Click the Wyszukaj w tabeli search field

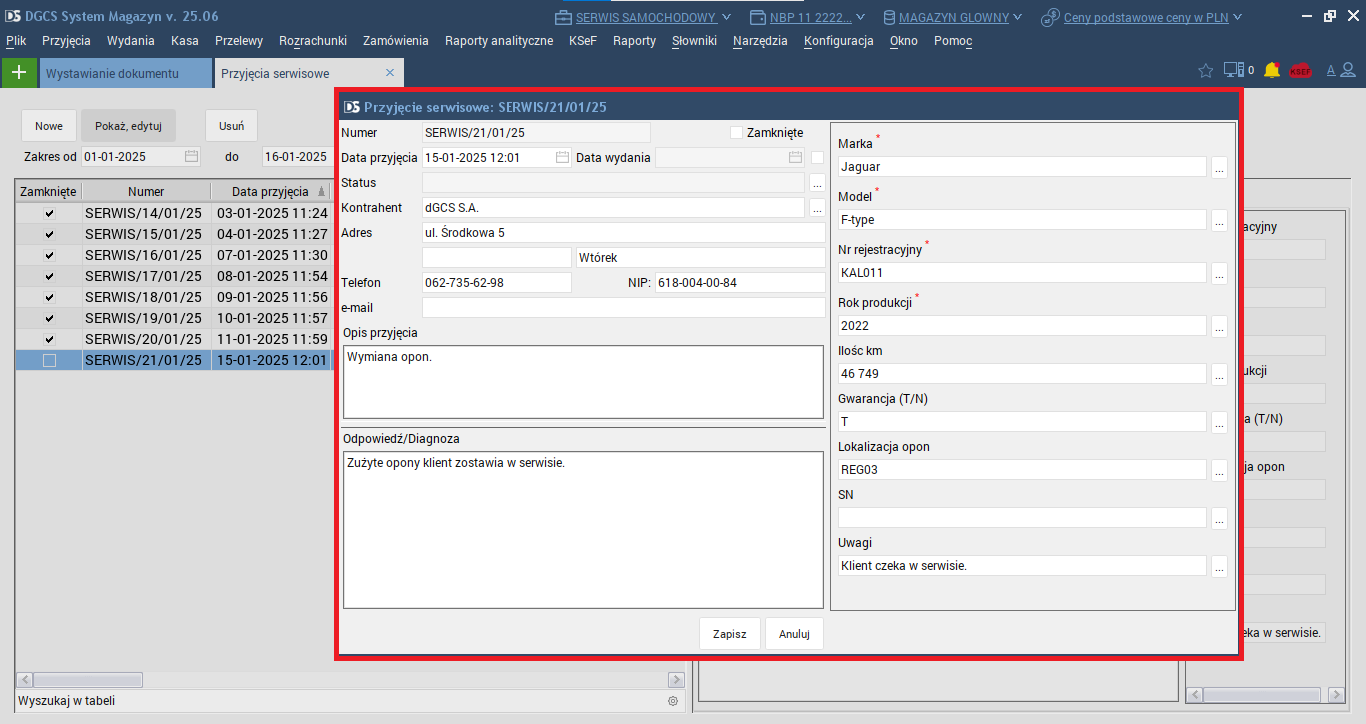340,701
